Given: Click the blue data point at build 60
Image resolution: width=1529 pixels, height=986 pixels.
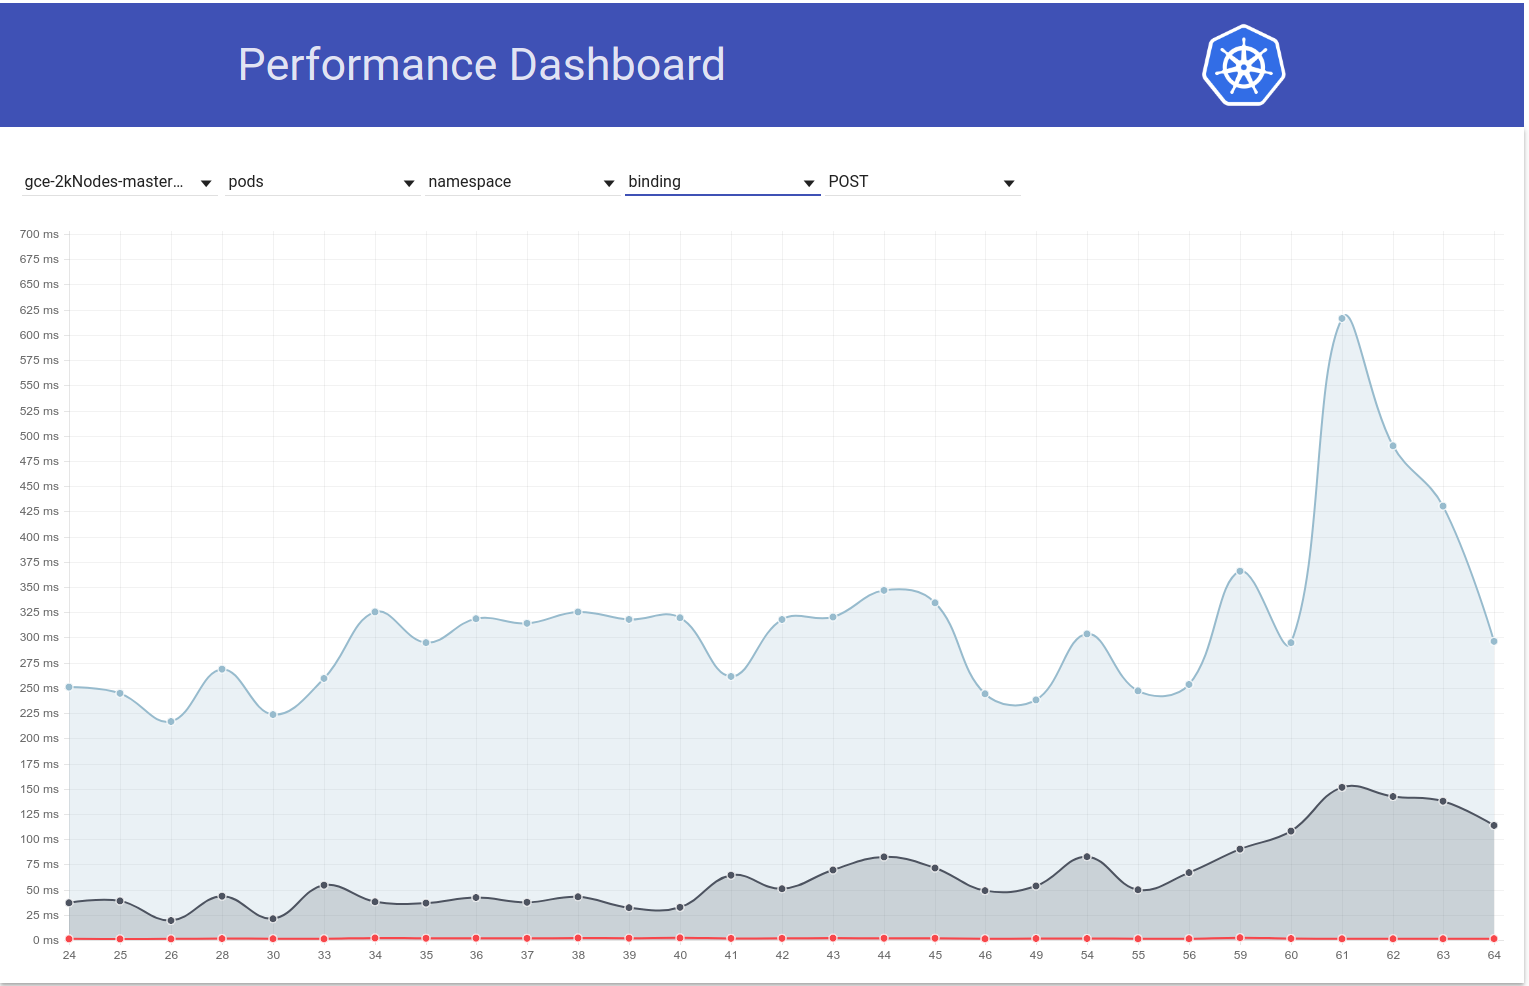Looking at the screenshot, I should pyautogui.click(x=1291, y=643).
